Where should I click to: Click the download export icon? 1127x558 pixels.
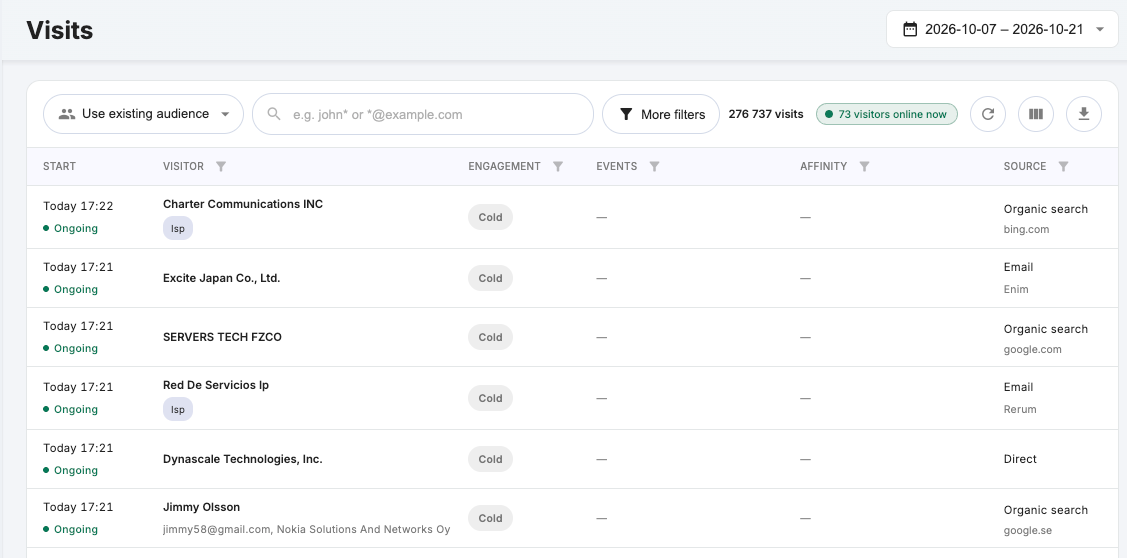pyautogui.click(x=1084, y=114)
